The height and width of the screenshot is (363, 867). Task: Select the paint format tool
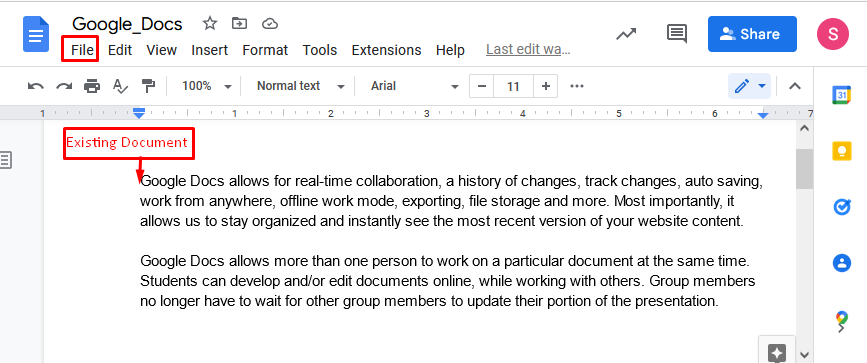pyautogui.click(x=148, y=86)
